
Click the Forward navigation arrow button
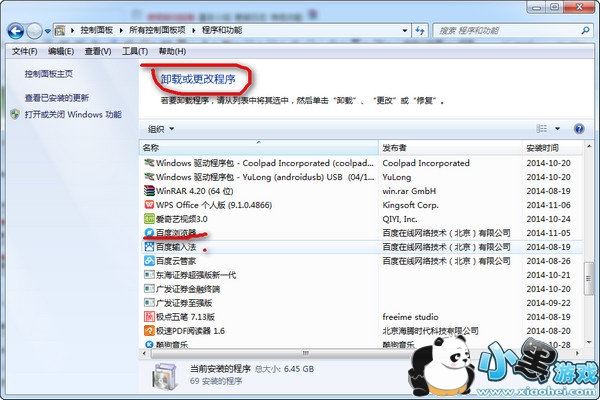click(x=34, y=31)
